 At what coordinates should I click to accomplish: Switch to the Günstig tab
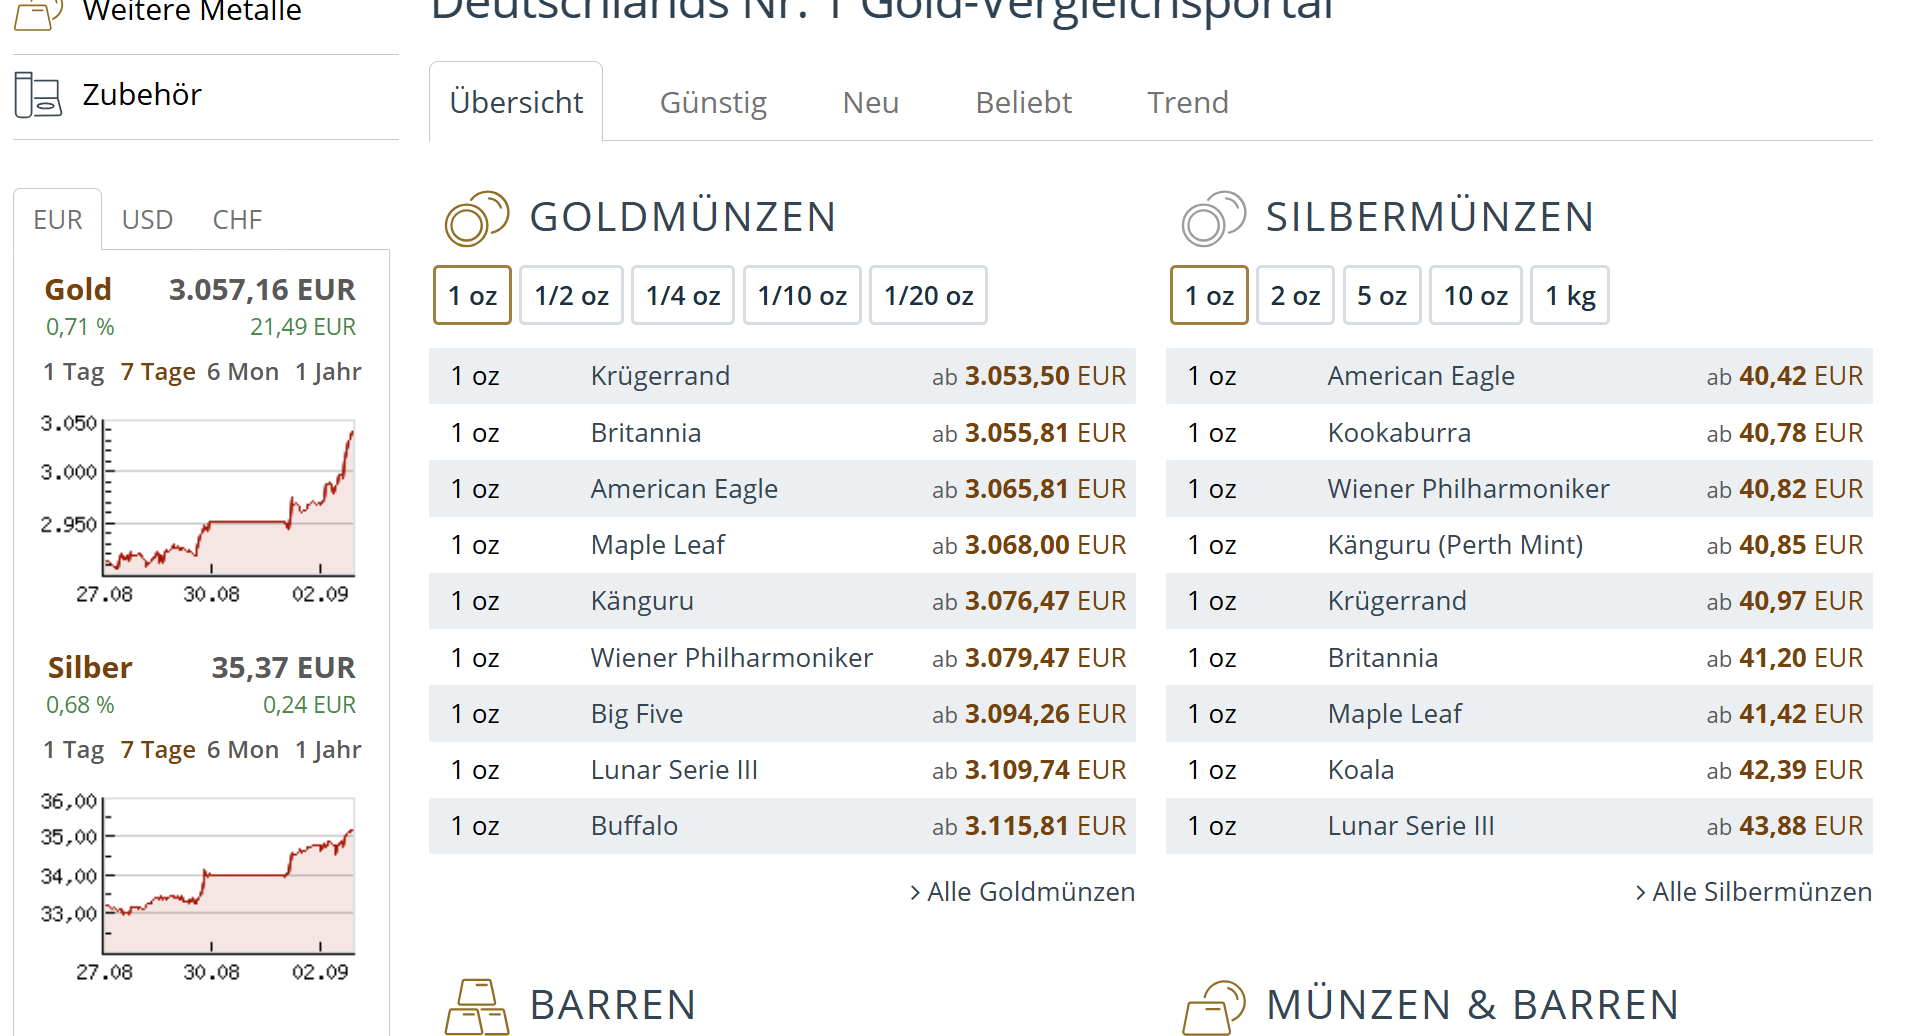pos(713,103)
